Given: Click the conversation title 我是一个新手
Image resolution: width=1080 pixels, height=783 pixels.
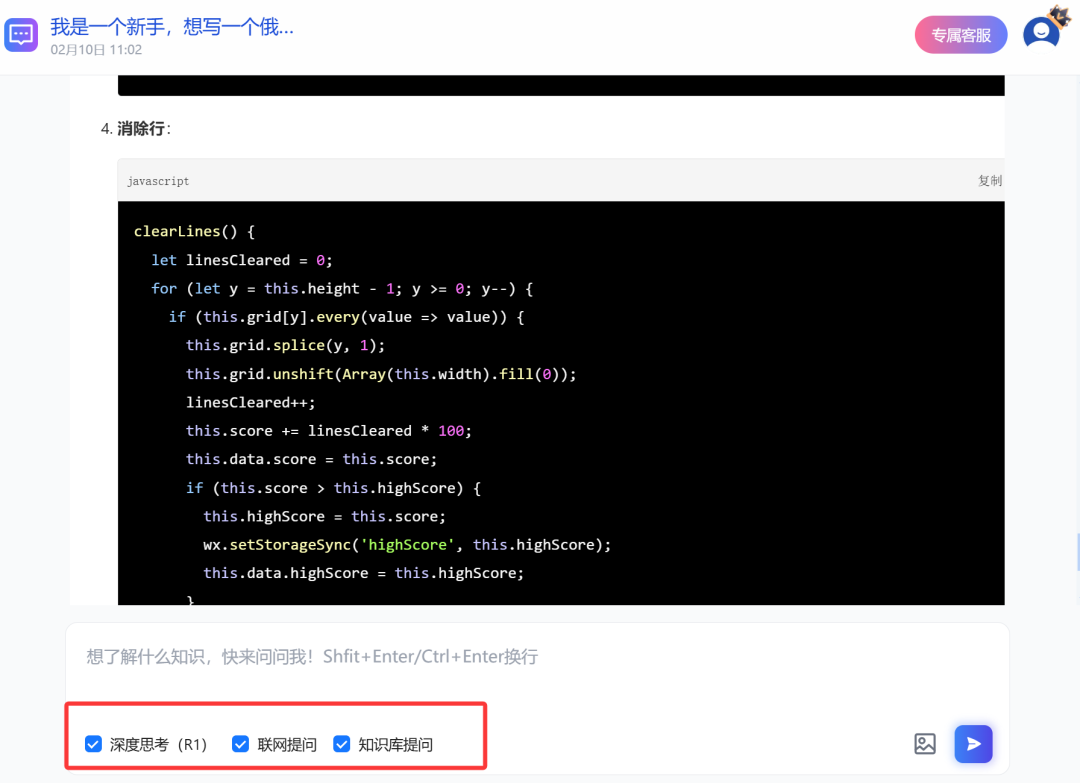Looking at the screenshot, I should pos(172,26).
